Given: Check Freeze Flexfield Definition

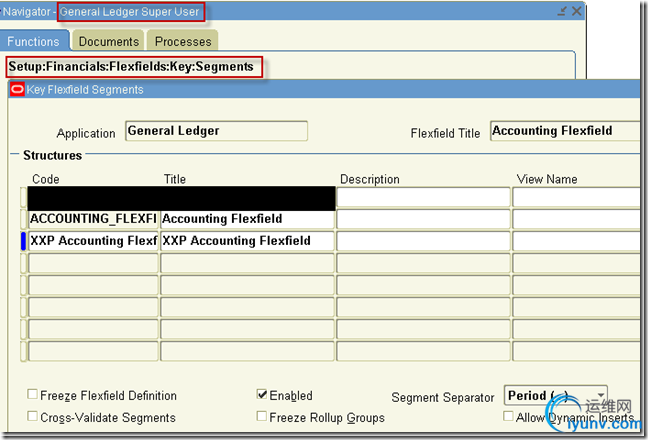Looking at the screenshot, I should coord(32,394).
